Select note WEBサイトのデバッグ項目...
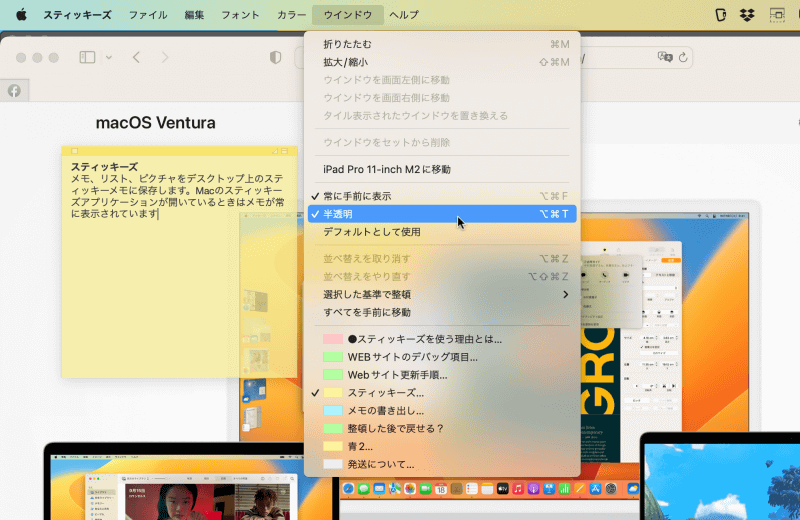800x520 pixels. pyautogui.click(x=442, y=357)
